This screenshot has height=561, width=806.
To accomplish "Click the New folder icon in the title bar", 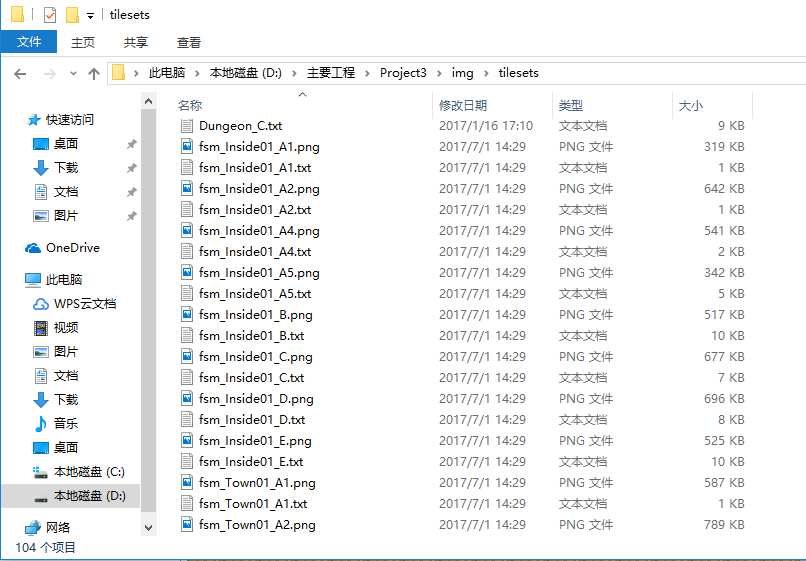I will coord(72,15).
